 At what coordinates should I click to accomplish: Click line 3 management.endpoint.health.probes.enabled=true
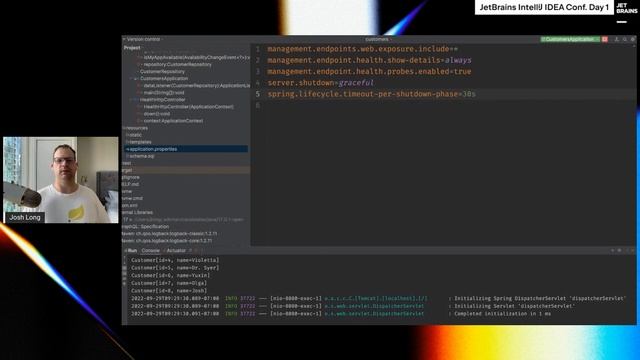(x=369, y=71)
